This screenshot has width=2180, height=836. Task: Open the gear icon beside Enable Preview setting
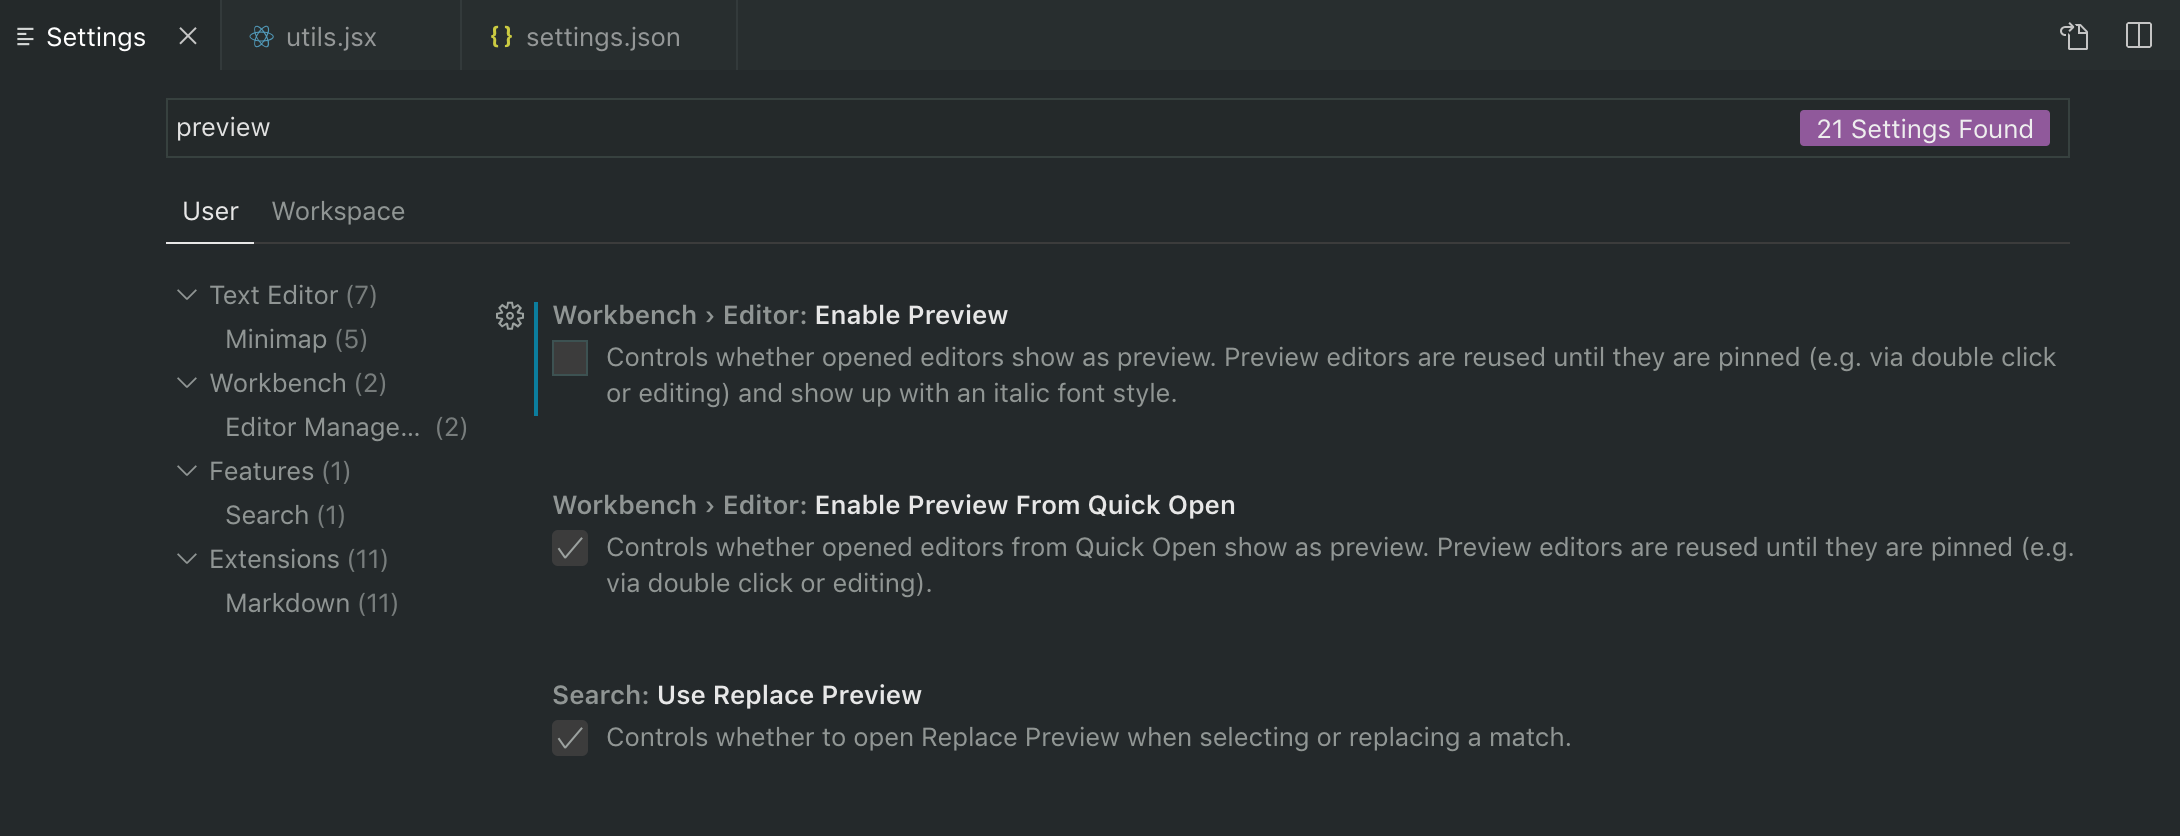coord(510,315)
